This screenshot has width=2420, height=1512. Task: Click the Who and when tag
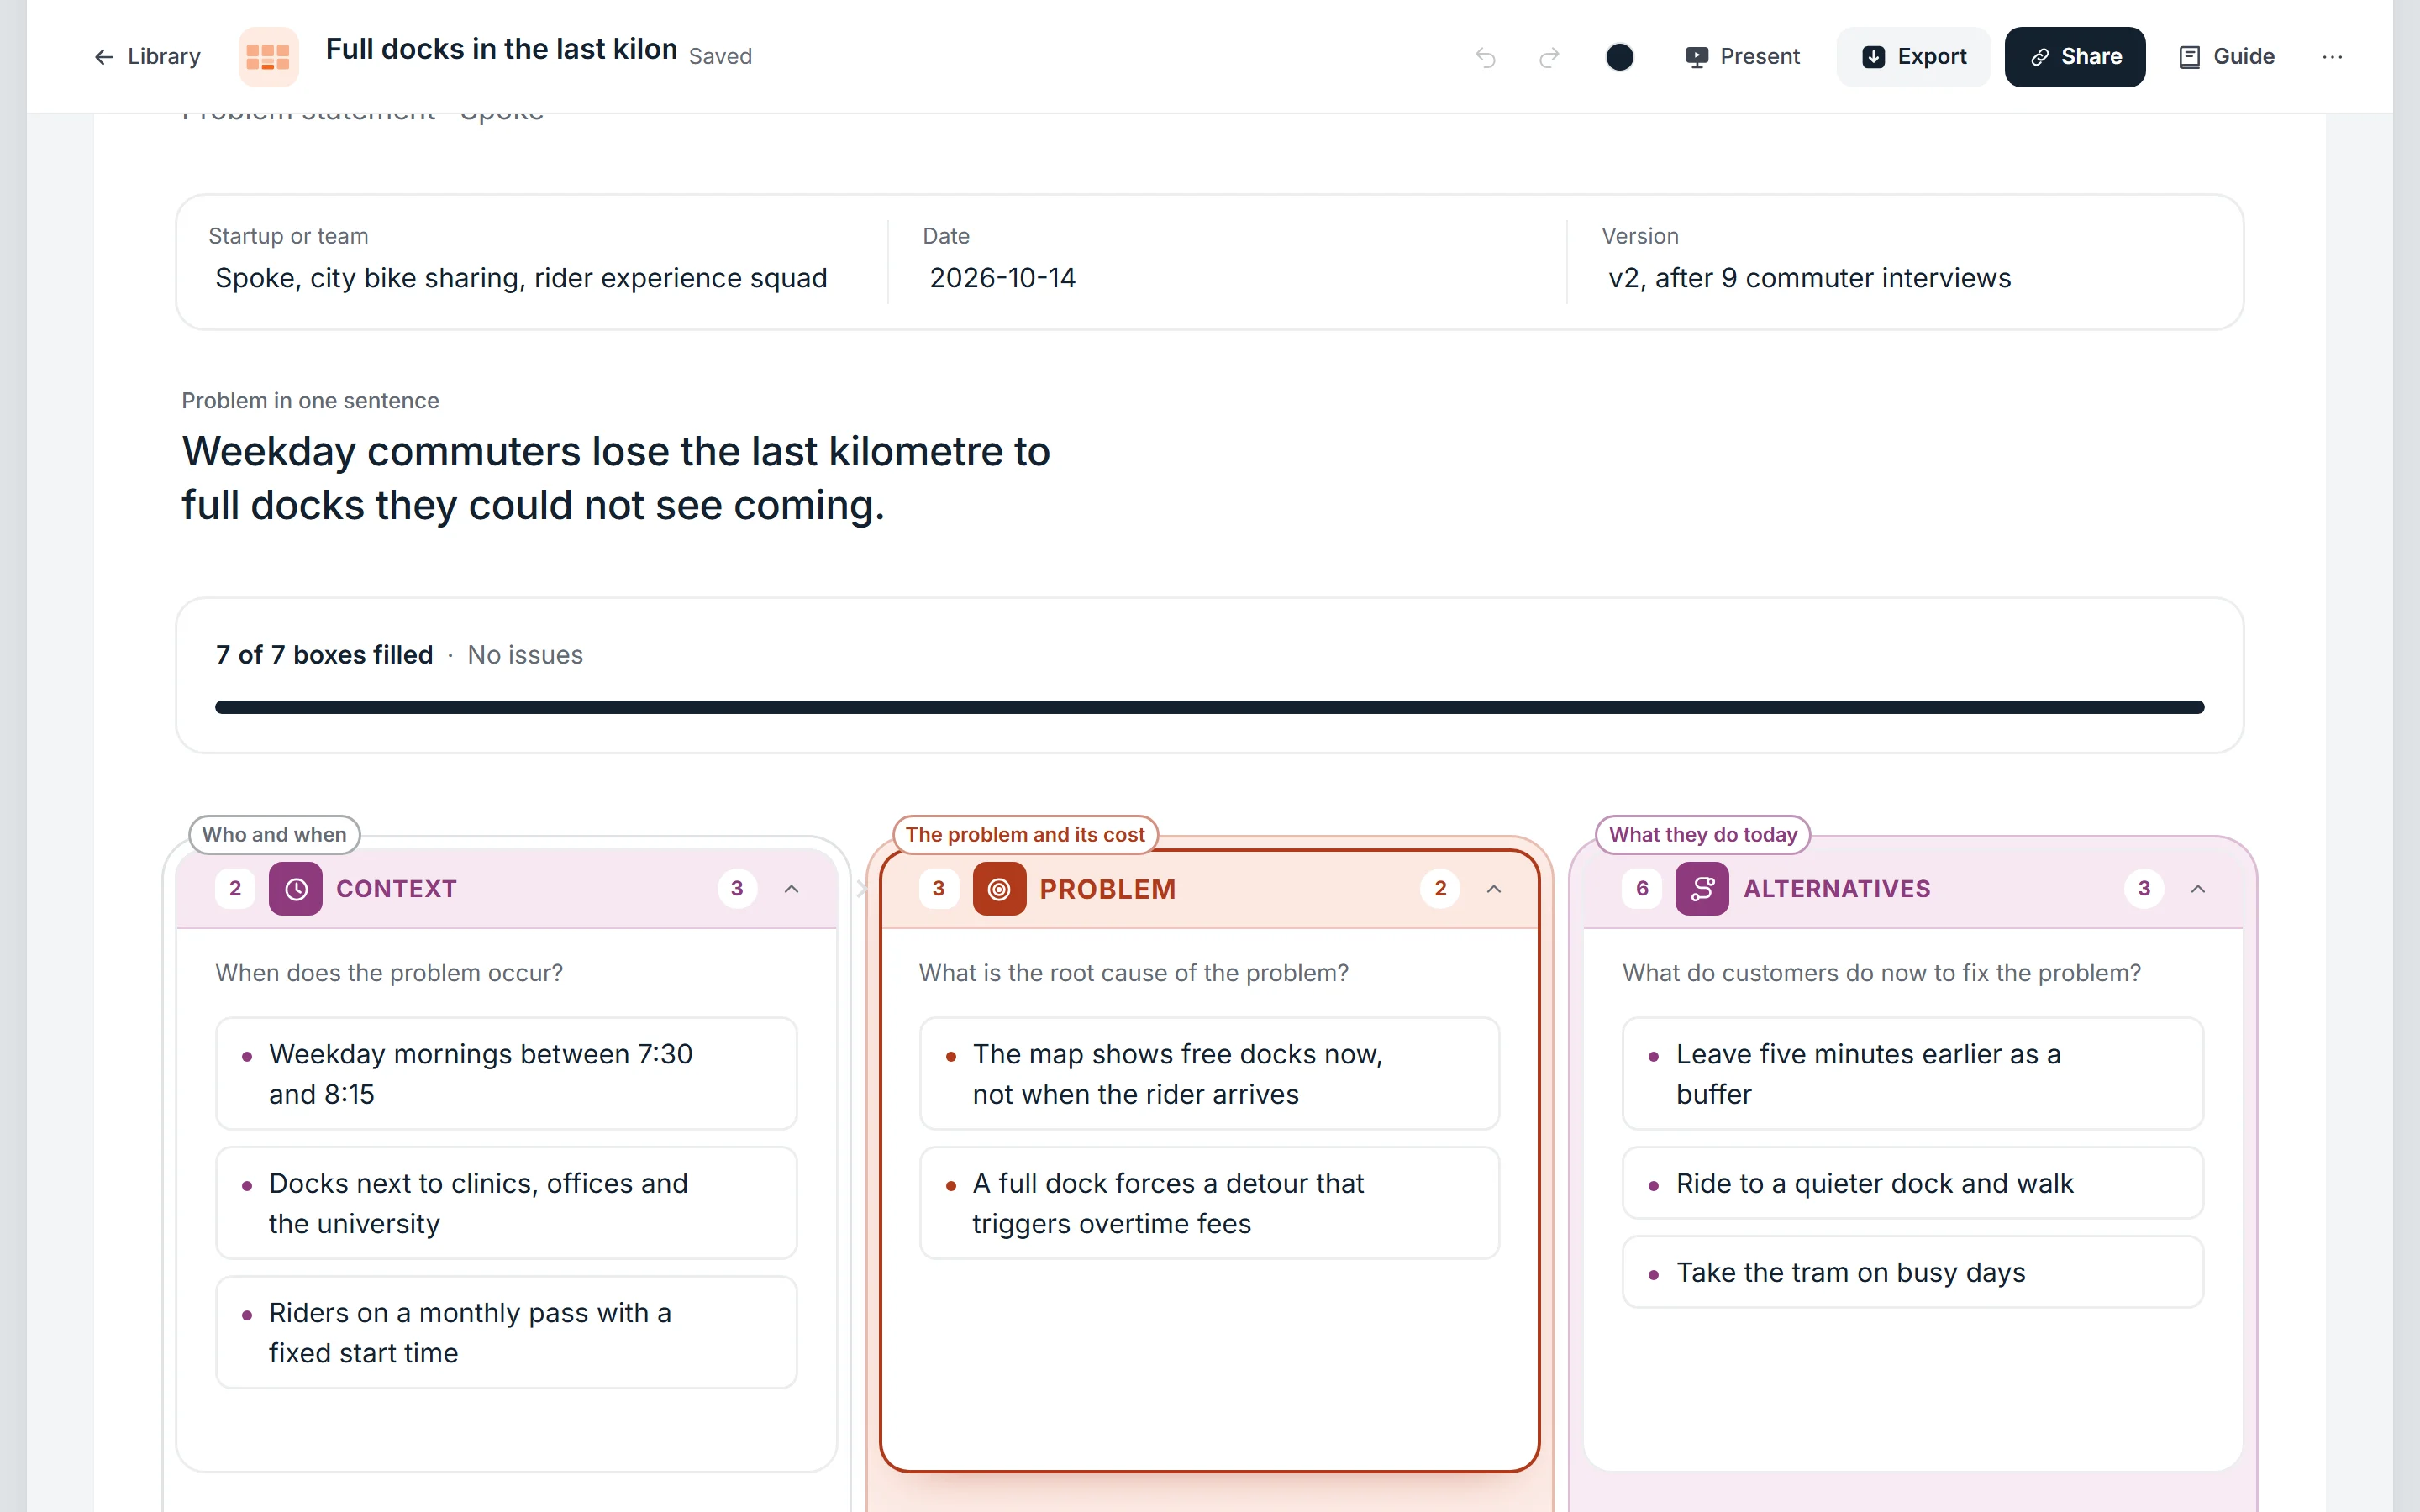point(274,834)
